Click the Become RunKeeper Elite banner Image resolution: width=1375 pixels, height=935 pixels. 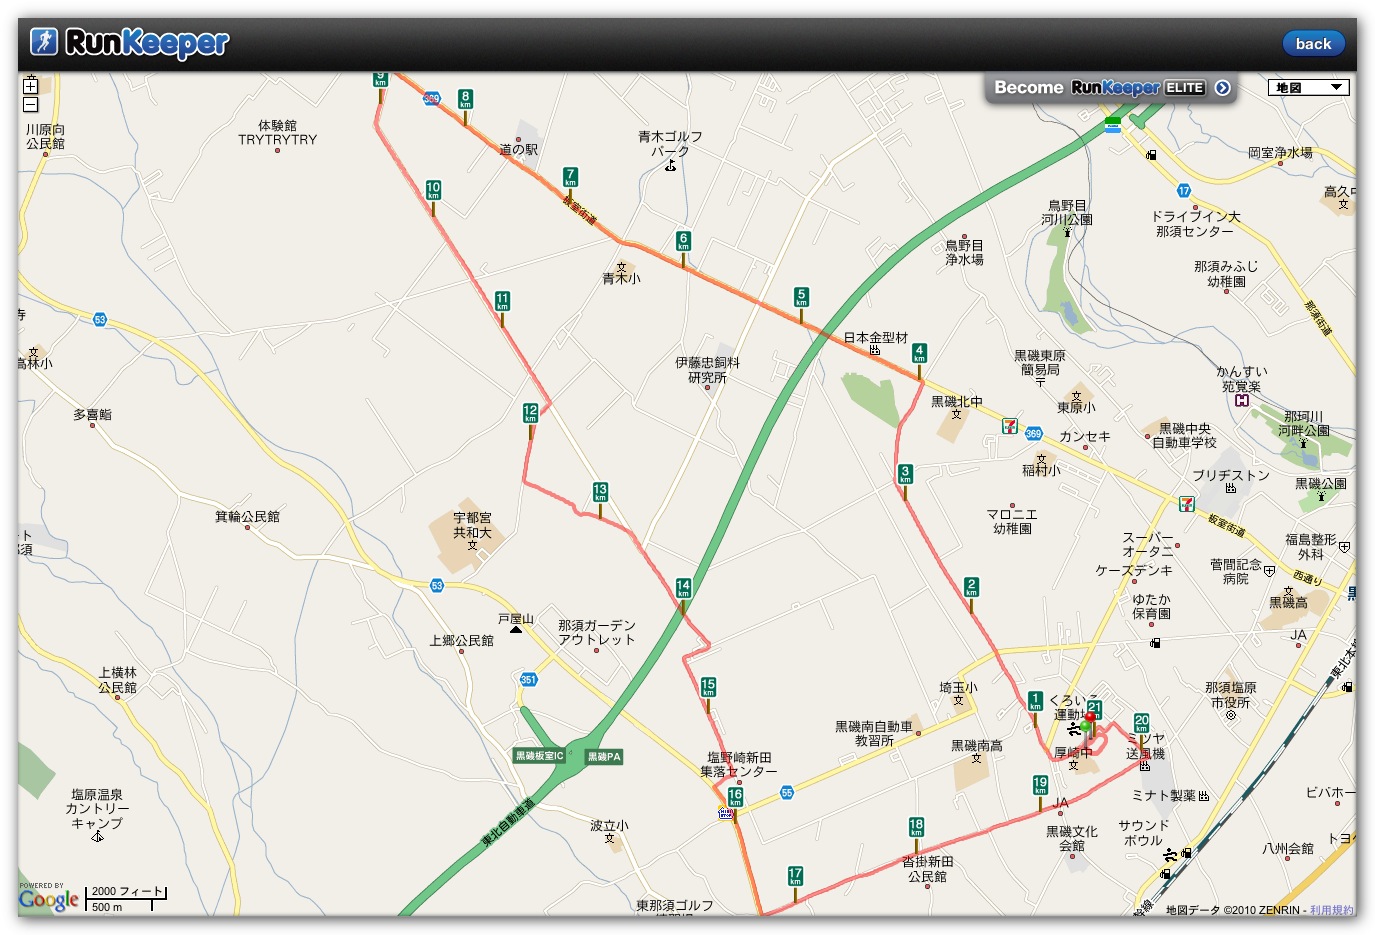(1110, 88)
